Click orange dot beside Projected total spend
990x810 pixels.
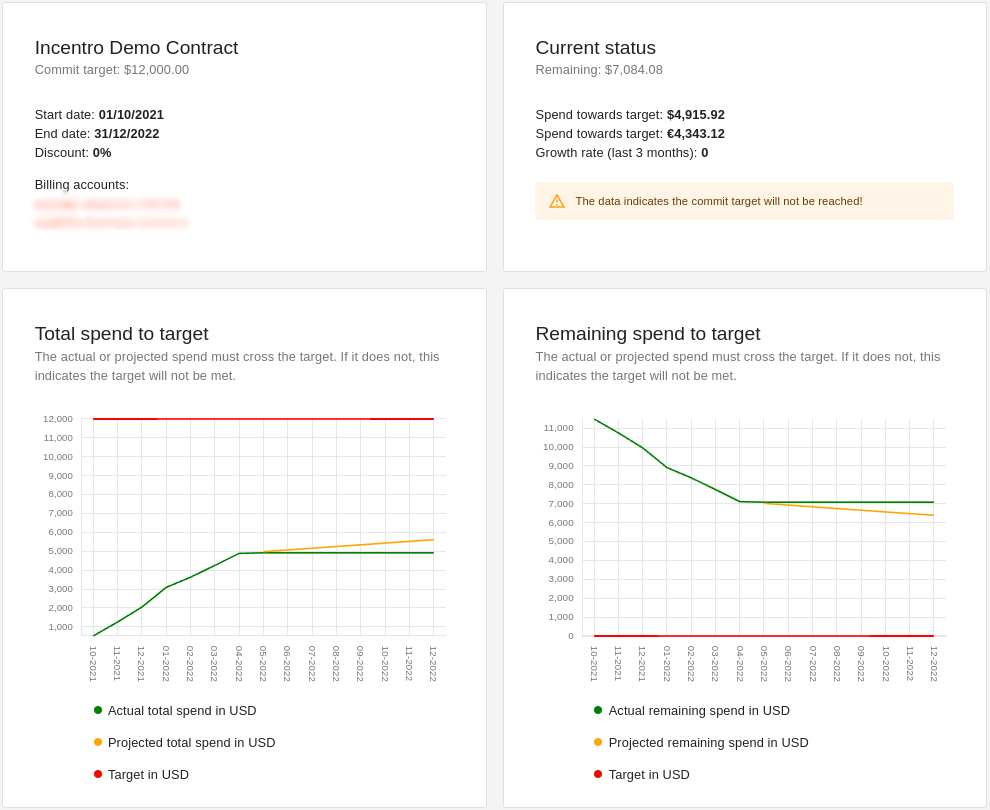[x=98, y=742]
